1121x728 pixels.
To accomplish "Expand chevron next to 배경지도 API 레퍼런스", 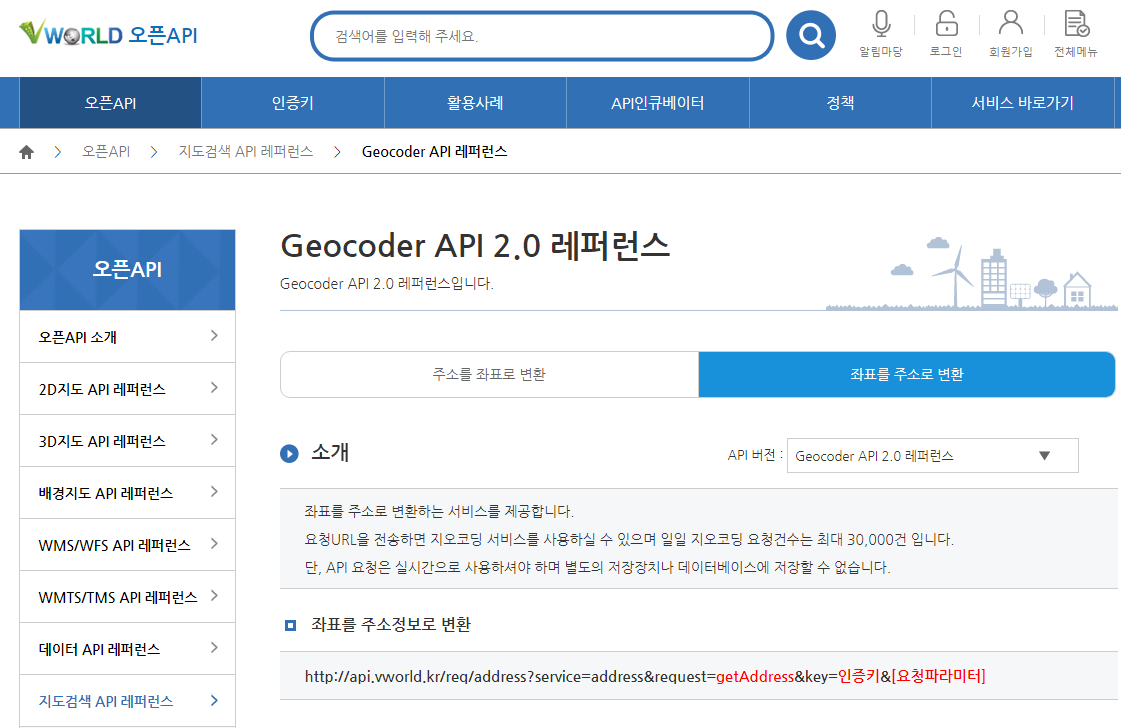I will tap(214, 492).
